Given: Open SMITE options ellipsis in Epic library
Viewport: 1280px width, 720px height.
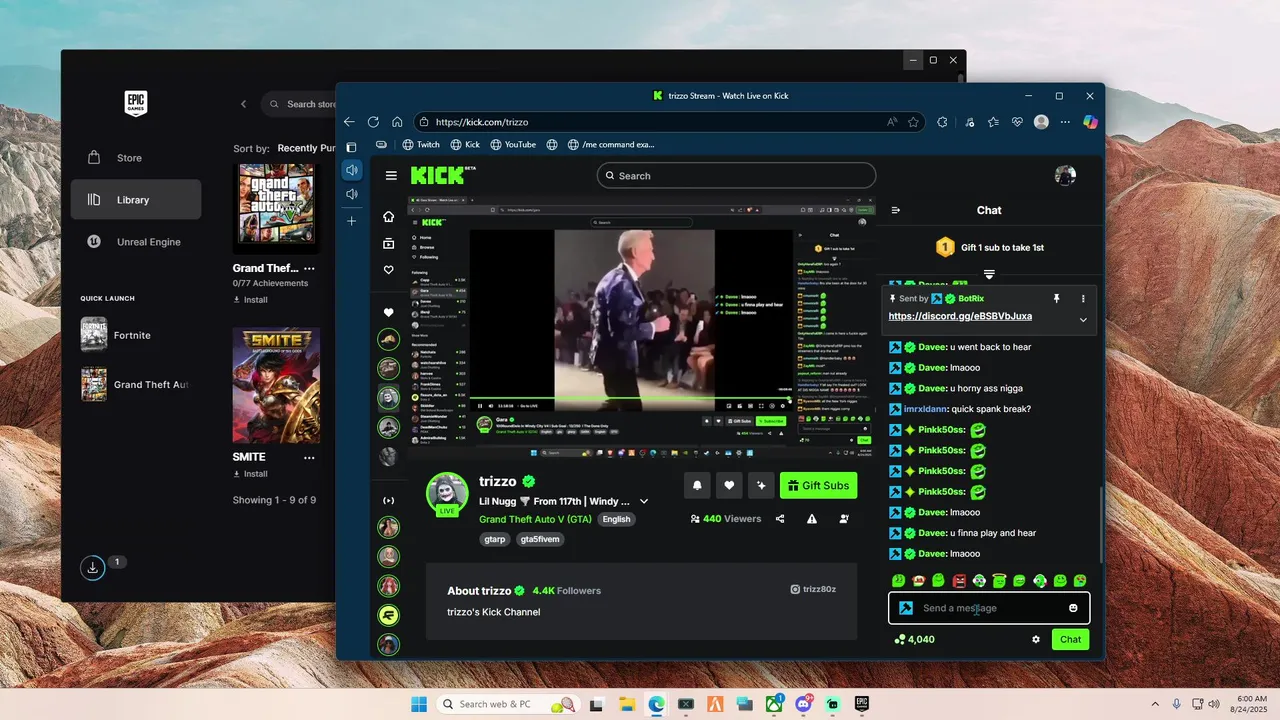Looking at the screenshot, I should [309, 457].
